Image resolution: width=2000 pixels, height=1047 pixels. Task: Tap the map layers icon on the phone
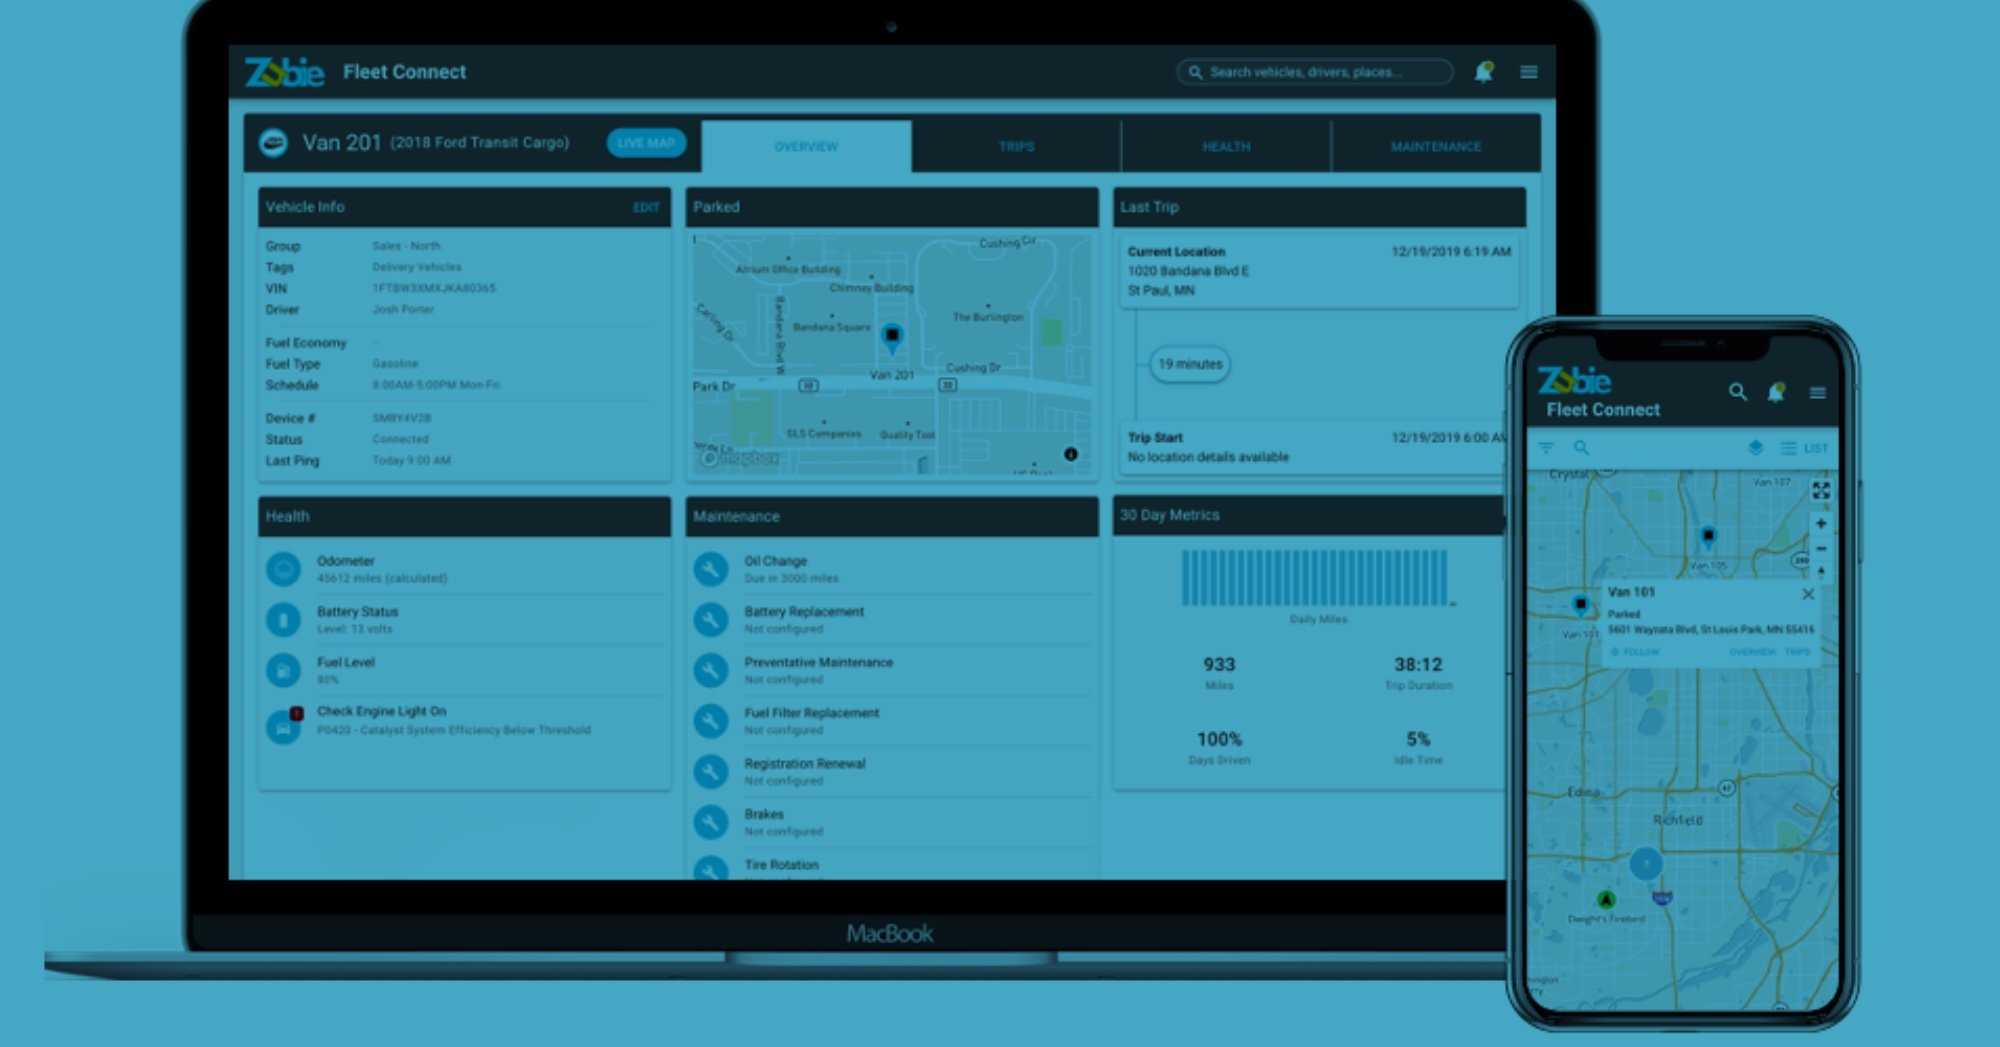(x=1755, y=448)
